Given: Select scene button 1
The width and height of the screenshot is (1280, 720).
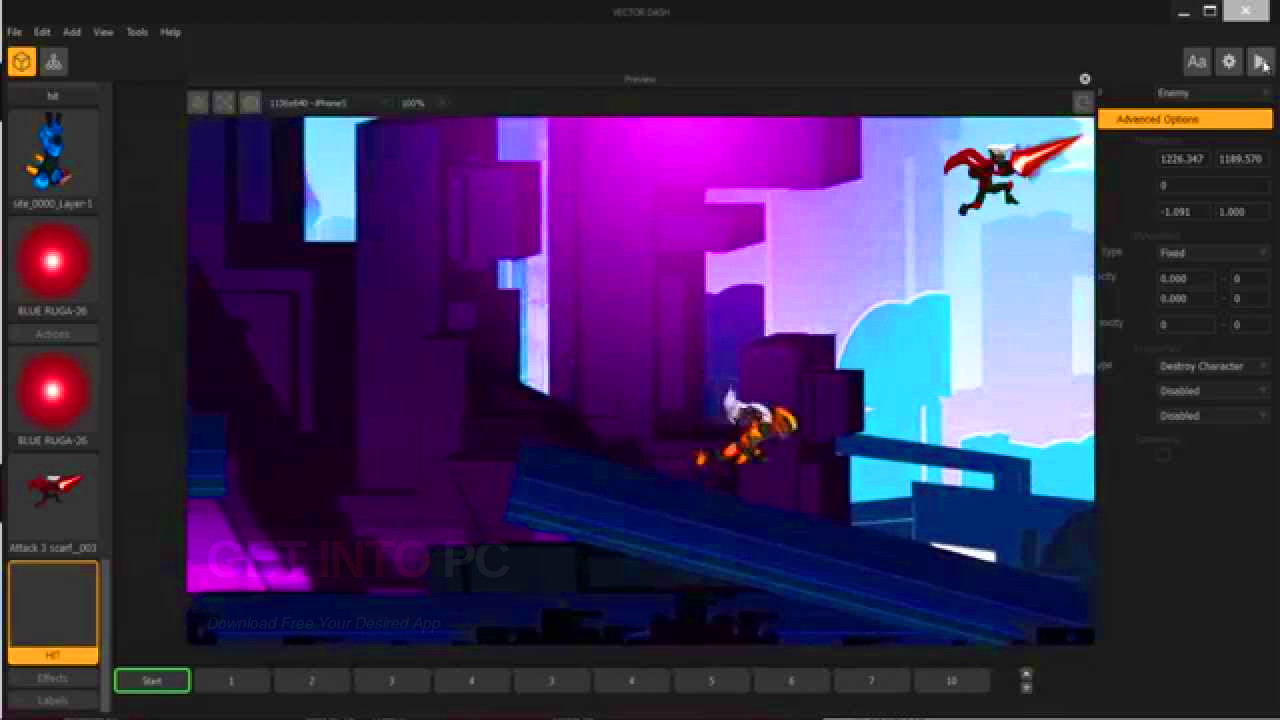Looking at the screenshot, I should point(231,681).
